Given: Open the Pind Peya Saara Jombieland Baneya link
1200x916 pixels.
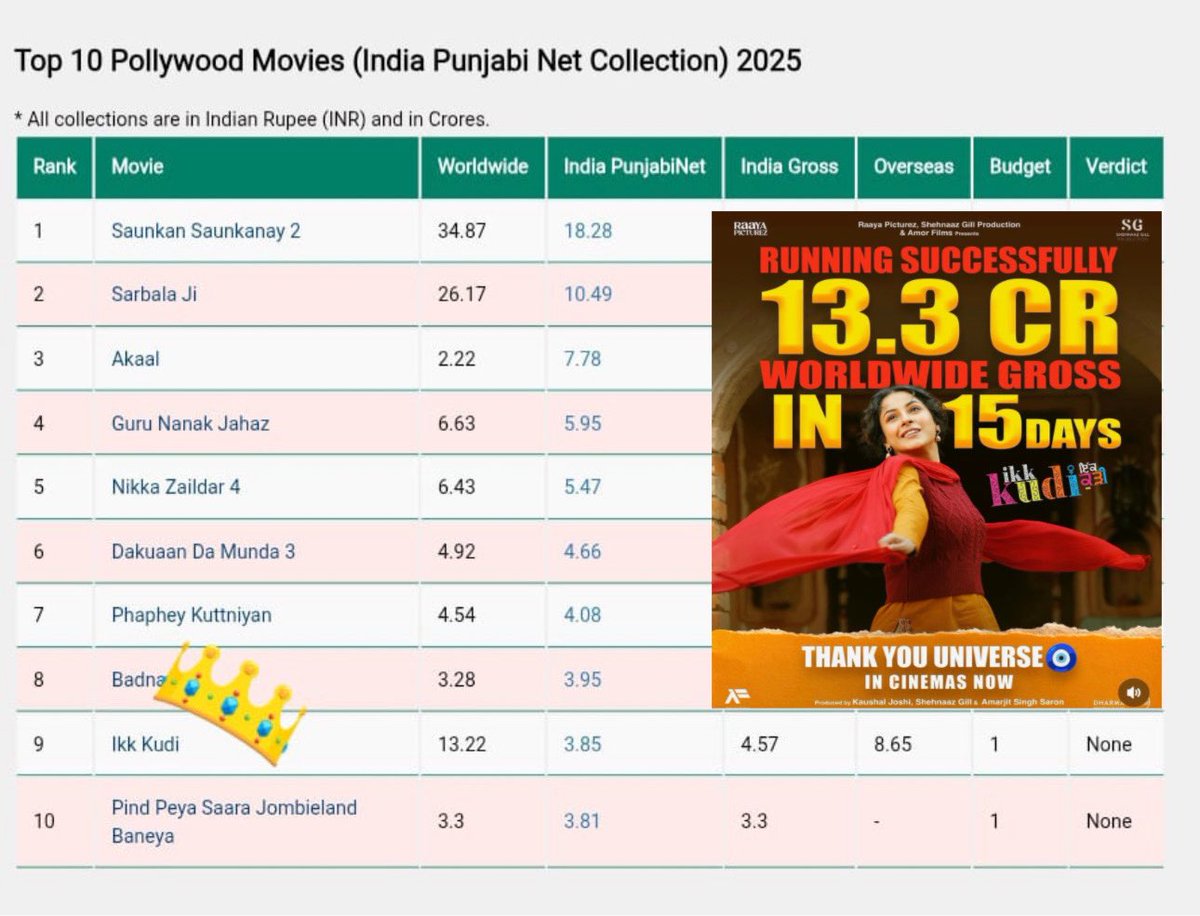Looking at the screenshot, I should pos(234,821).
